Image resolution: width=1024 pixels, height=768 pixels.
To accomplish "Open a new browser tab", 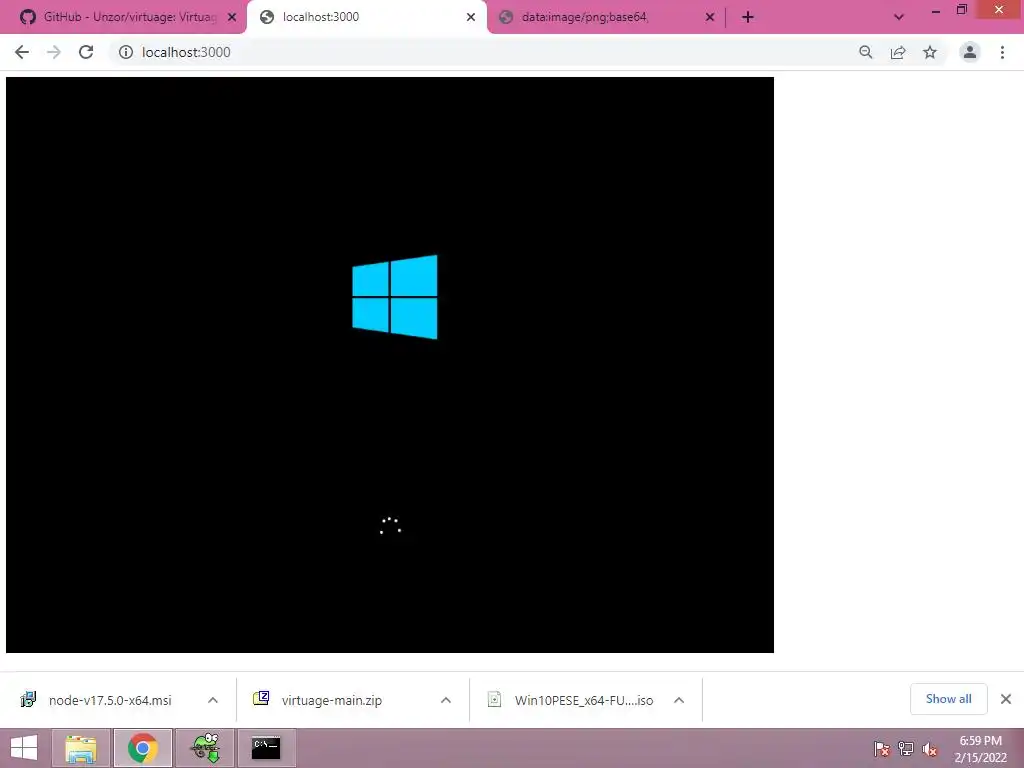I will pyautogui.click(x=748, y=18).
